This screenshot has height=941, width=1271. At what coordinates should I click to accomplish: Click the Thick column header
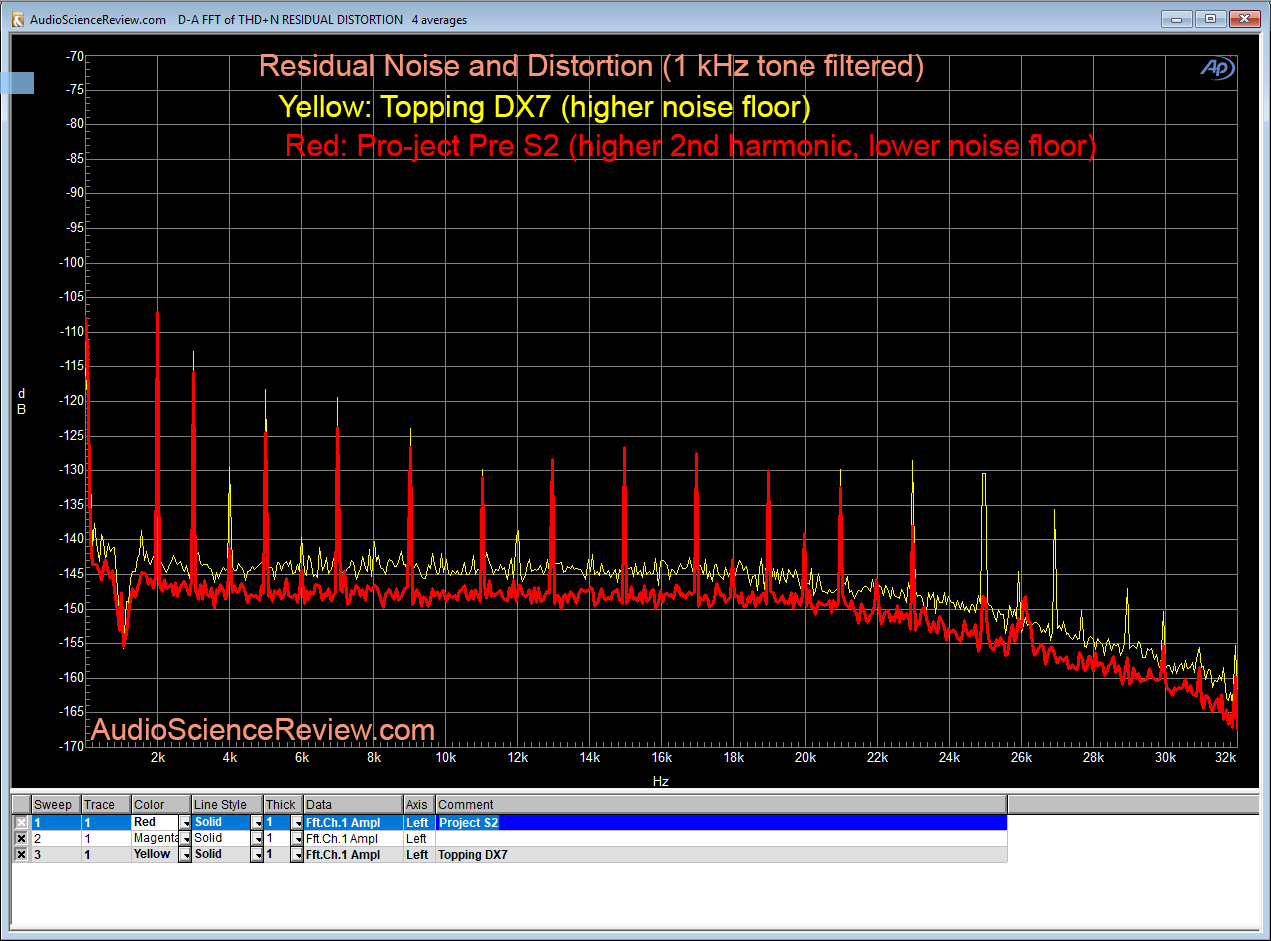[283, 804]
